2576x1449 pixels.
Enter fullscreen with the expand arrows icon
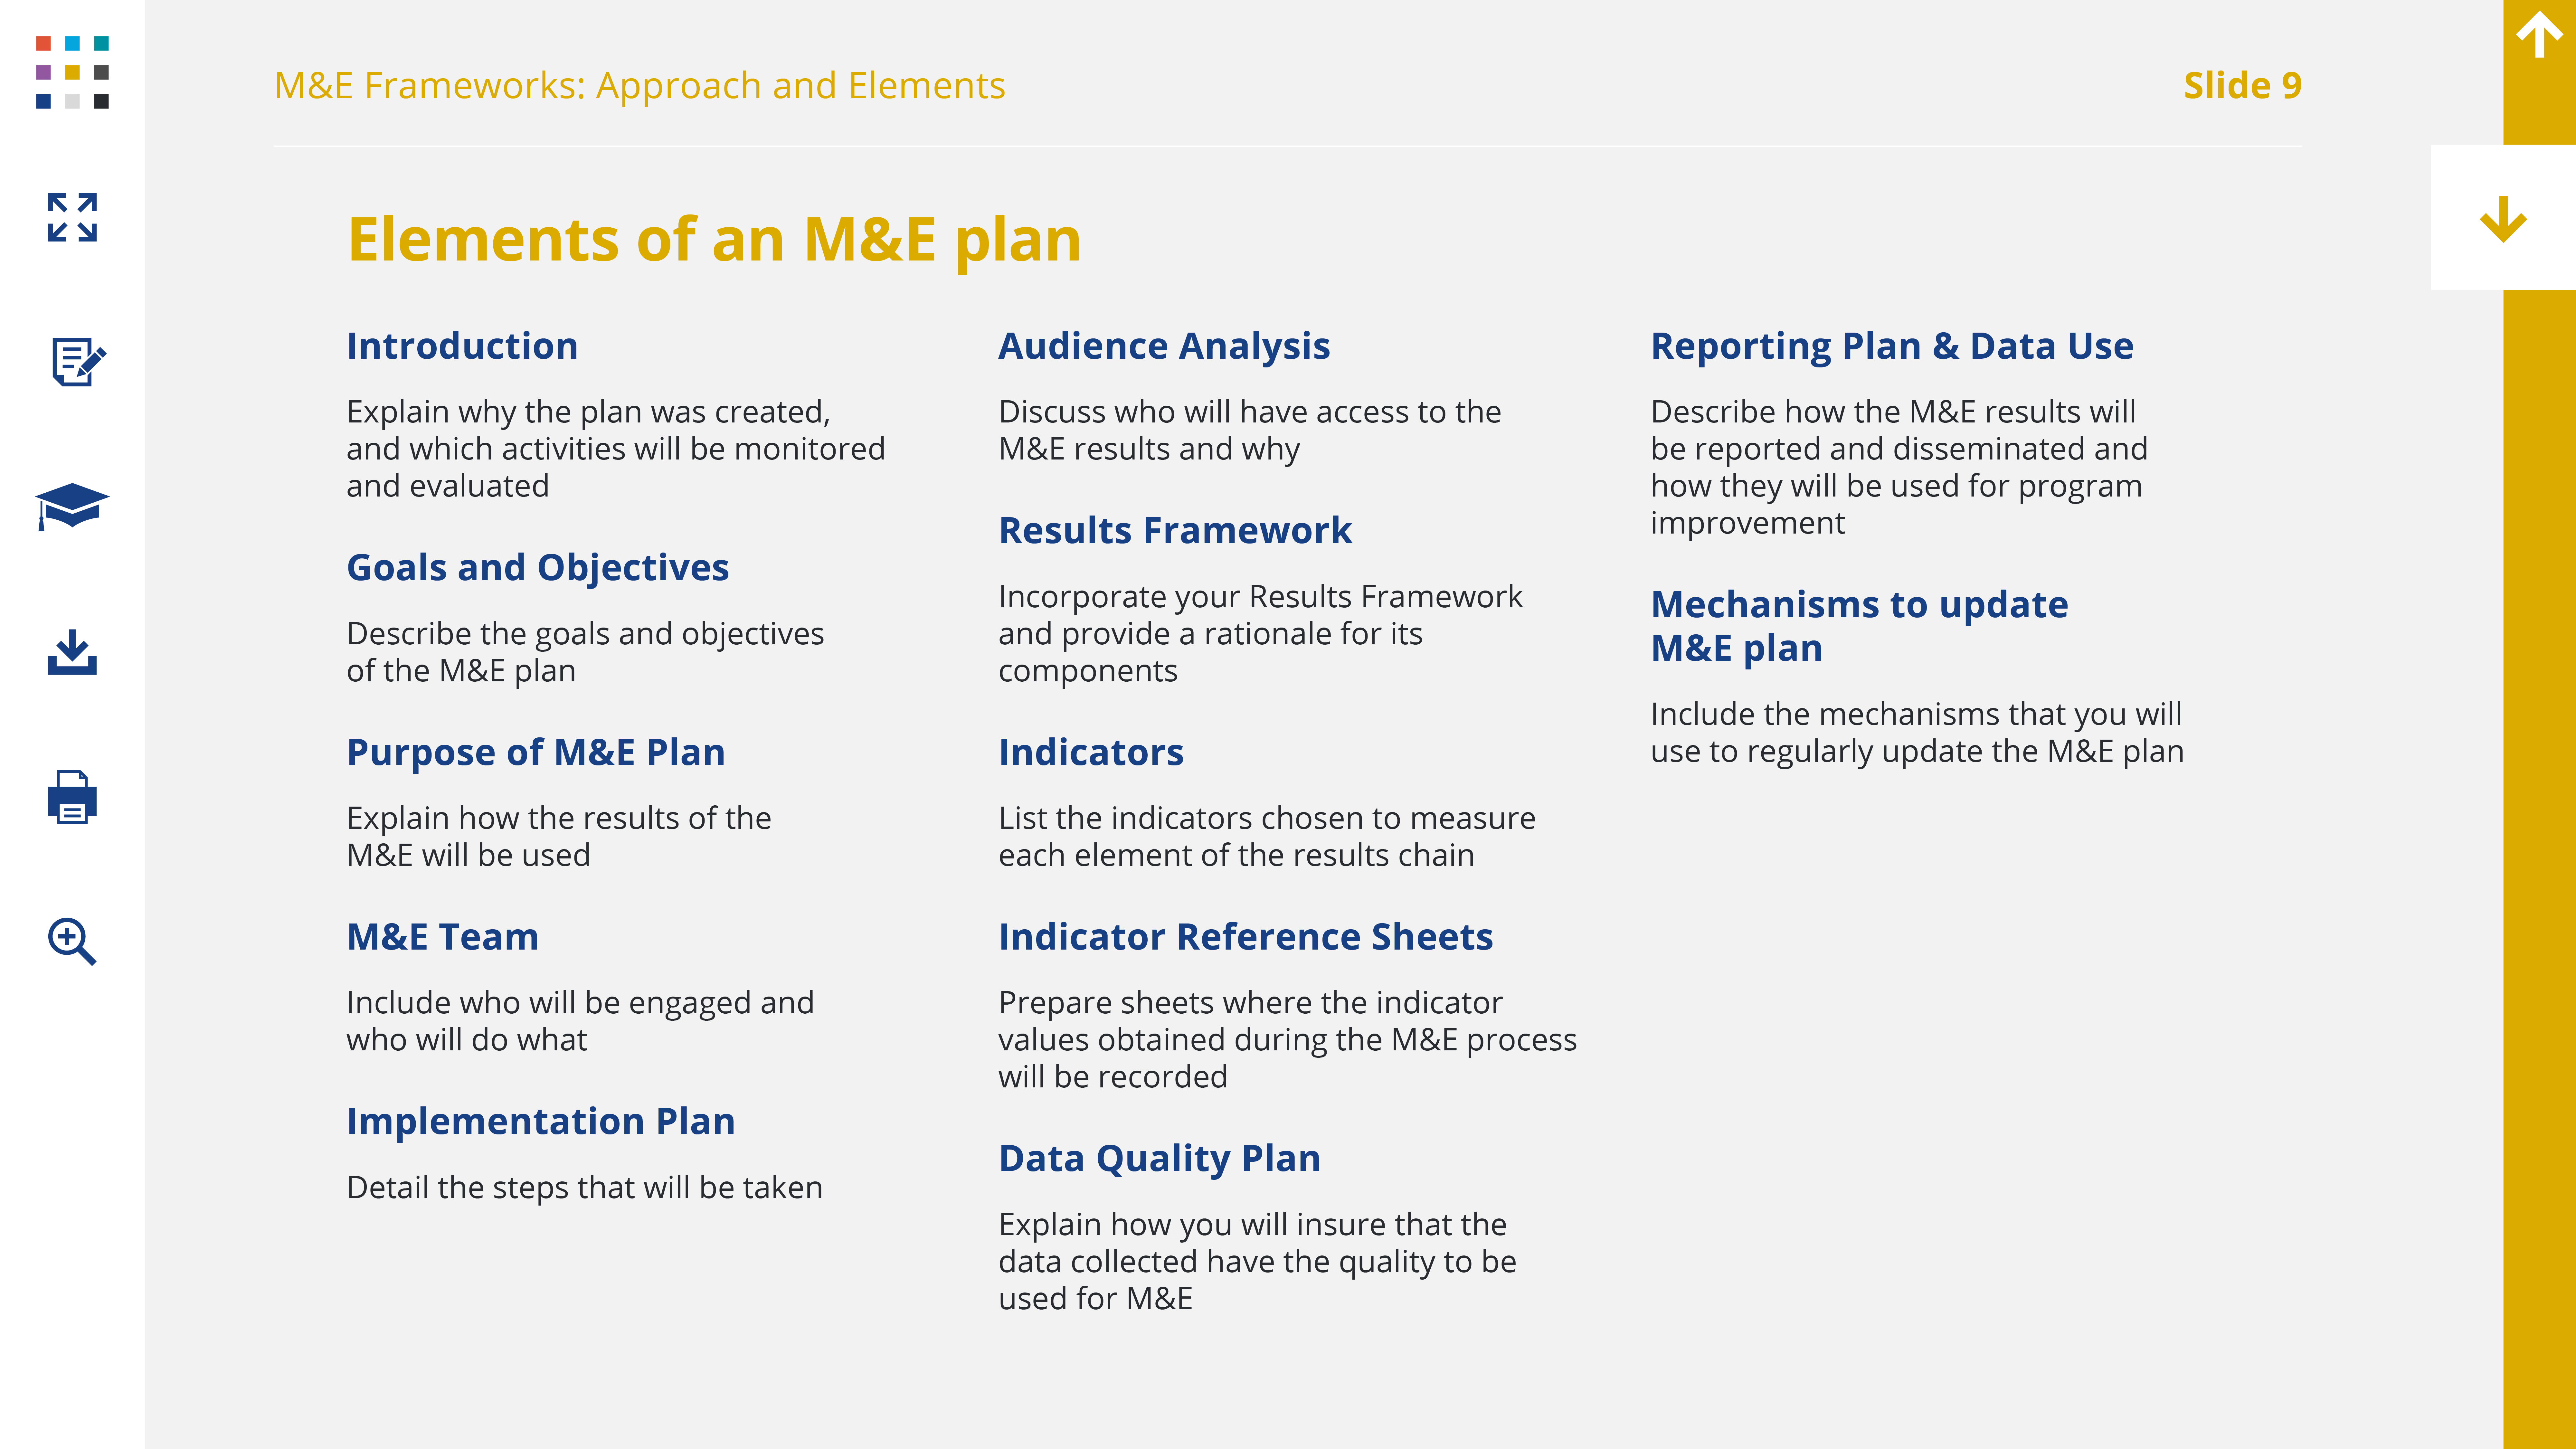click(72, 217)
